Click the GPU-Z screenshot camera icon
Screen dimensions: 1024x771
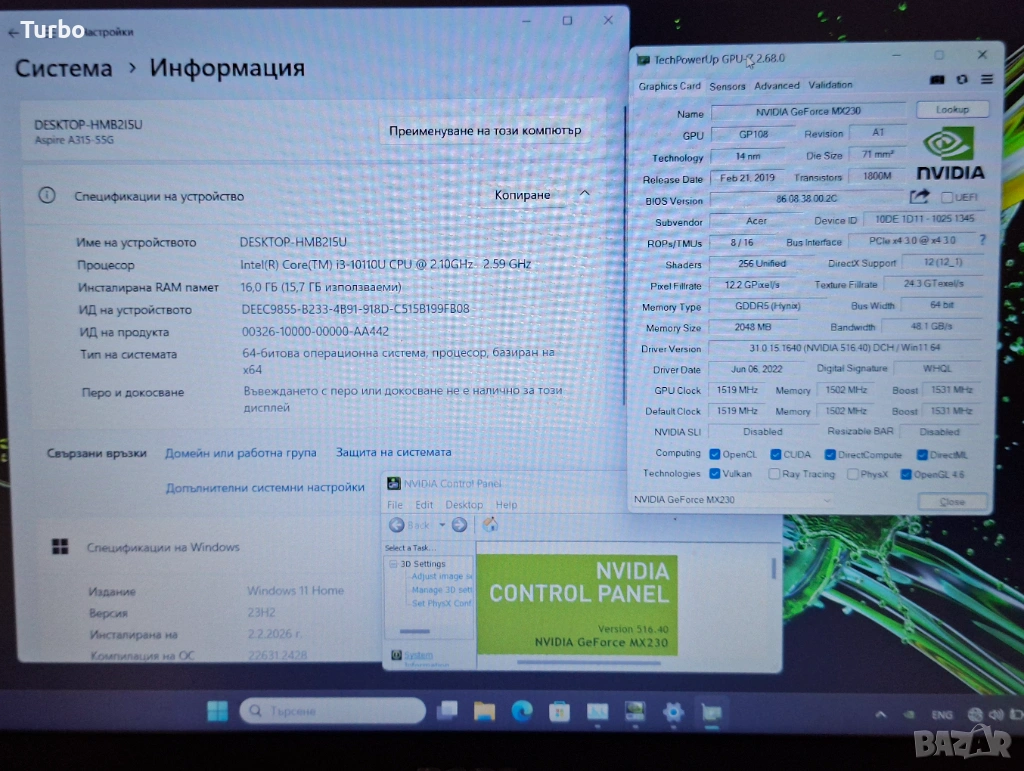coord(937,80)
